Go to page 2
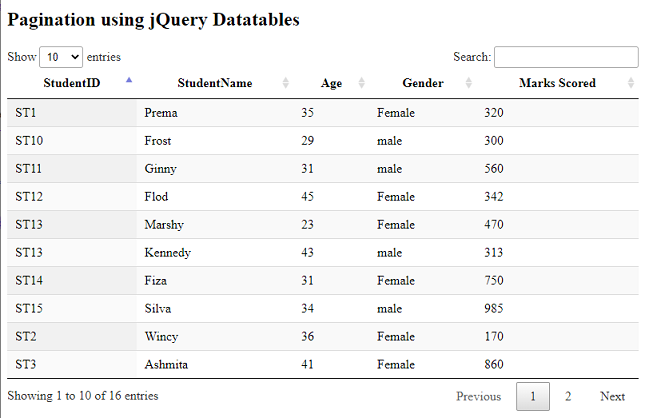645x418 pixels. coord(567,396)
